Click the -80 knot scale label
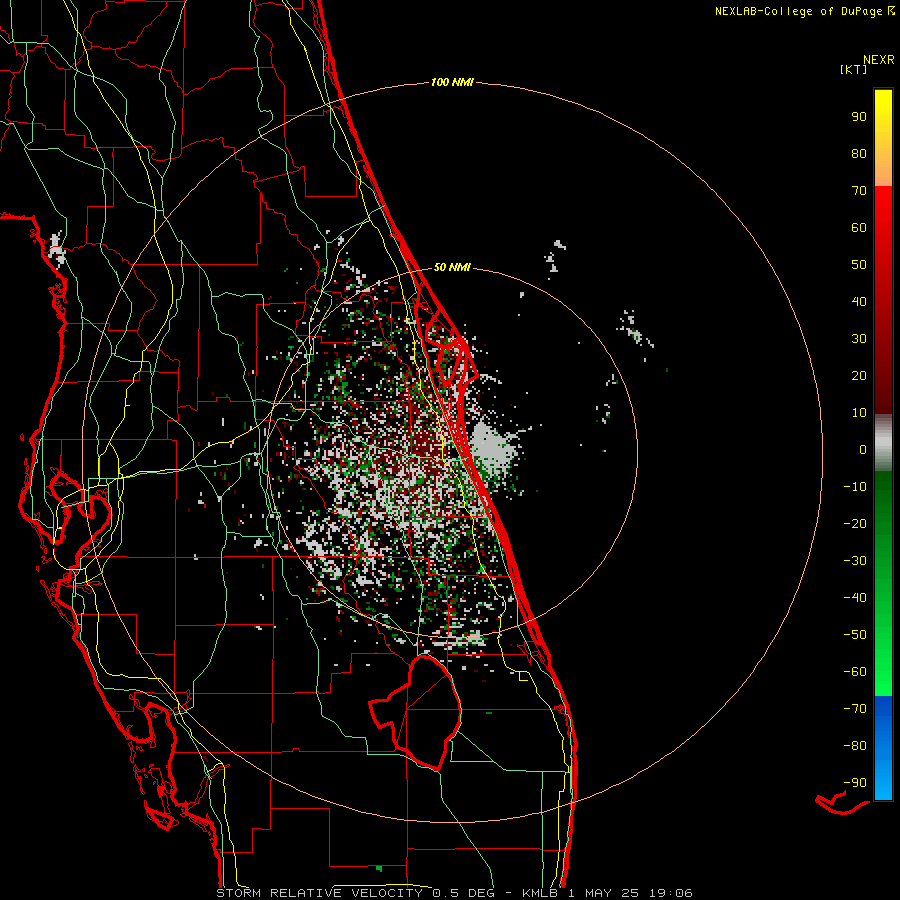Image resolution: width=900 pixels, height=900 pixels. pos(855,746)
